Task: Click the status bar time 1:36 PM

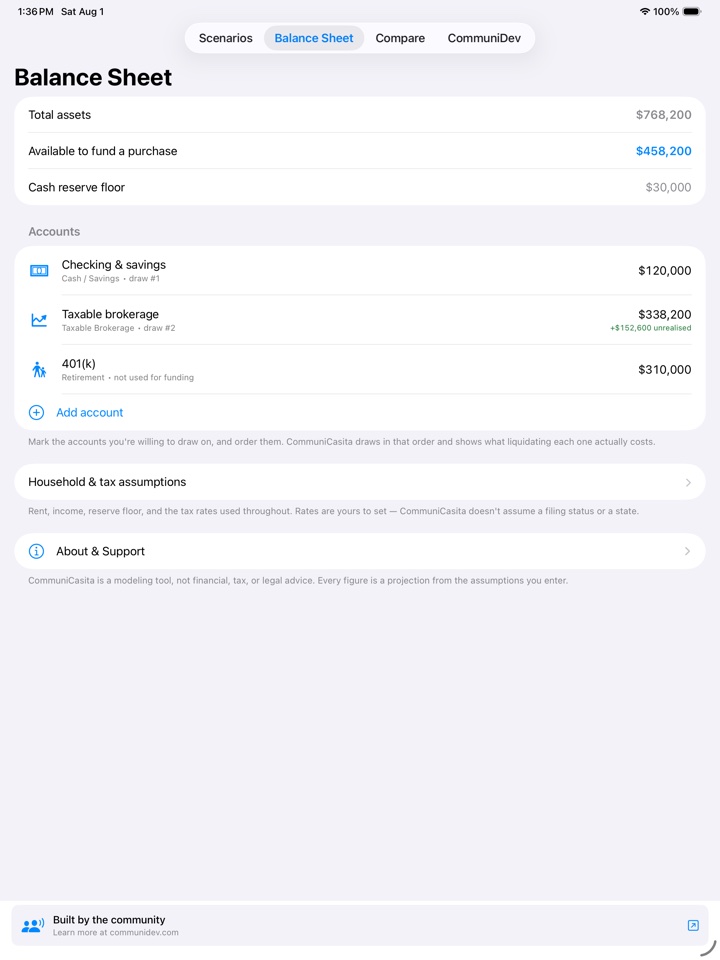Action: [36, 12]
